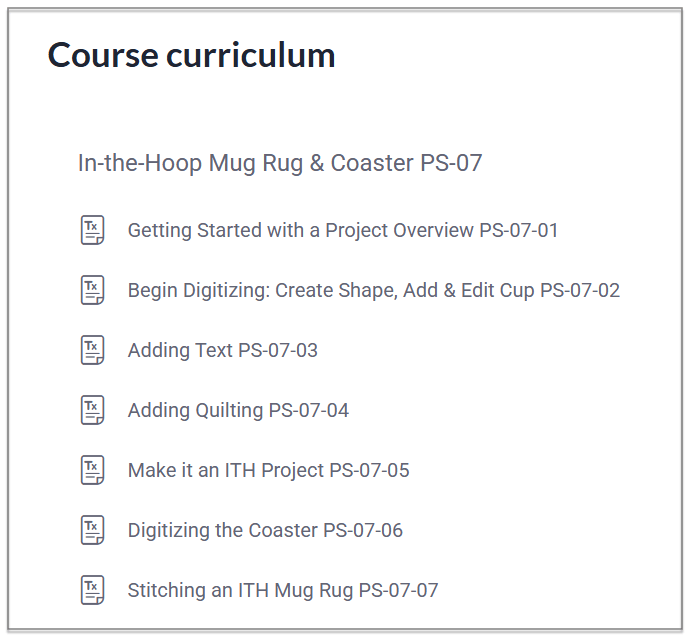690x635 pixels.
Task: Click the document icon for Begin Digitizing lesson
Action: click(x=92, y=290)
